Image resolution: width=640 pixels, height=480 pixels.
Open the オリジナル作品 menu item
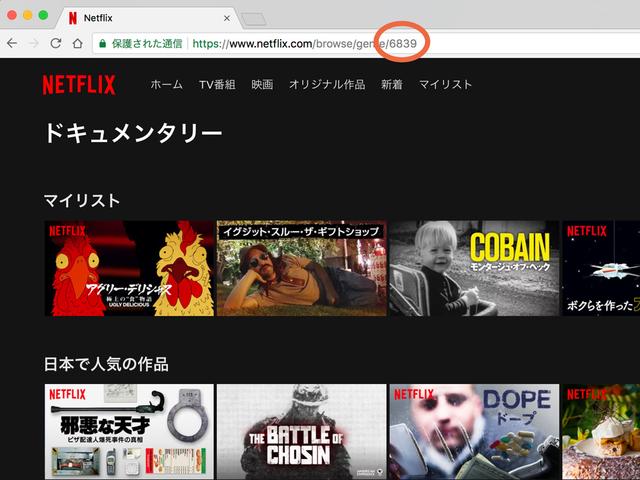(x=327, y=84)
